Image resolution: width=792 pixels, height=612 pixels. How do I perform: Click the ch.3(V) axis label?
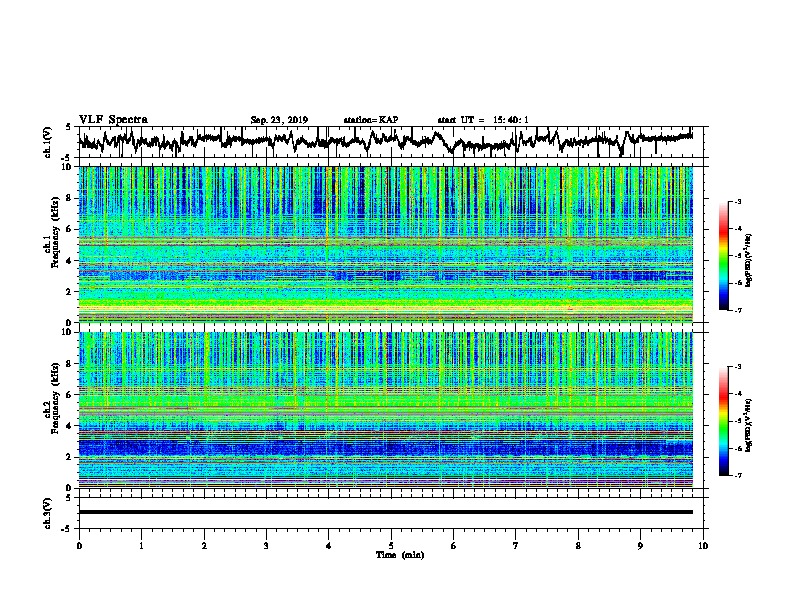tap(48, 513)
